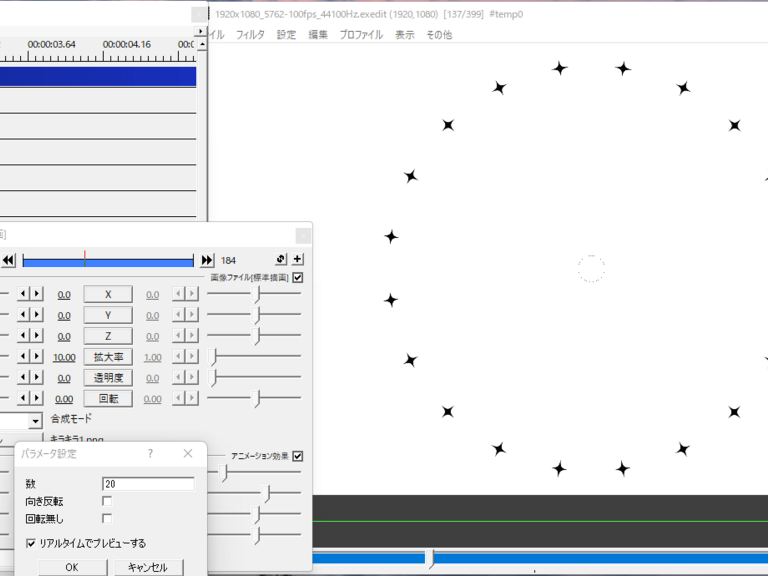The width and height of the screenshot is (768, 576).
Task: Close the パラメータ設定 dialog
Action: tap(188, 454)
